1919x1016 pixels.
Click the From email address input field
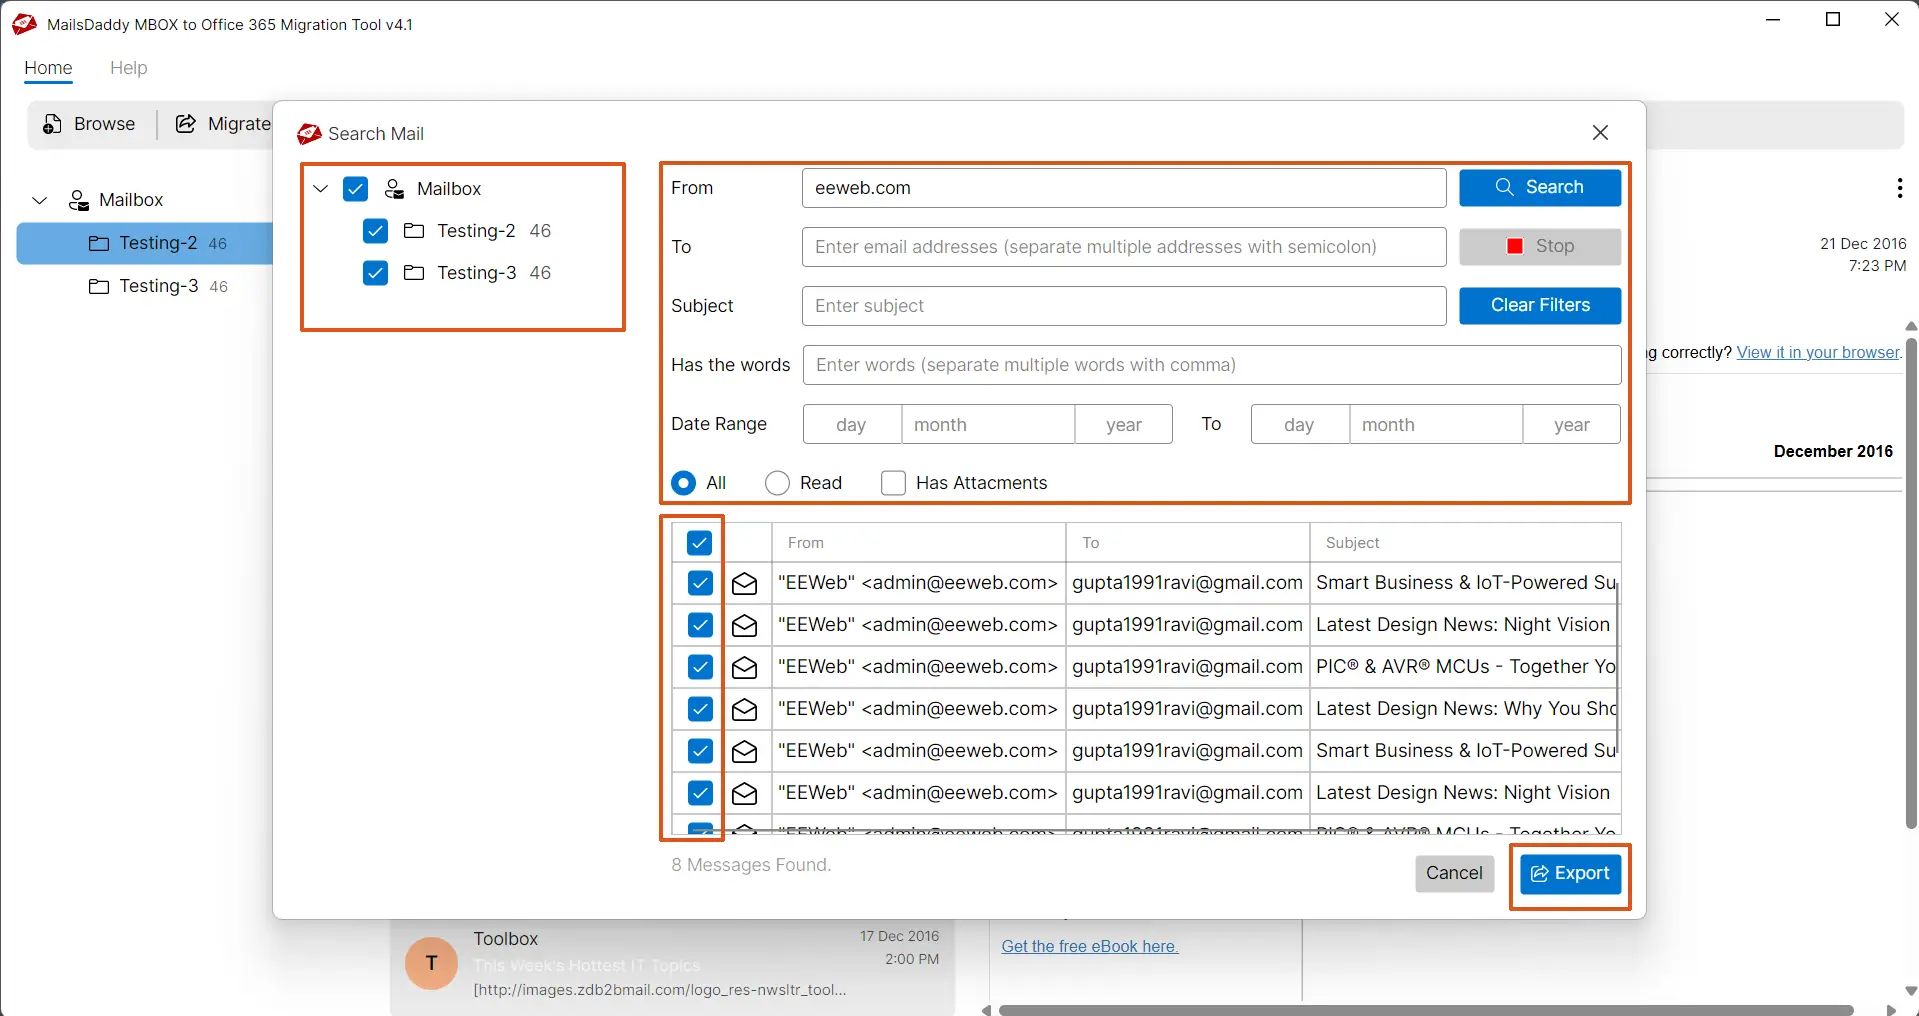coord(1122,187)
